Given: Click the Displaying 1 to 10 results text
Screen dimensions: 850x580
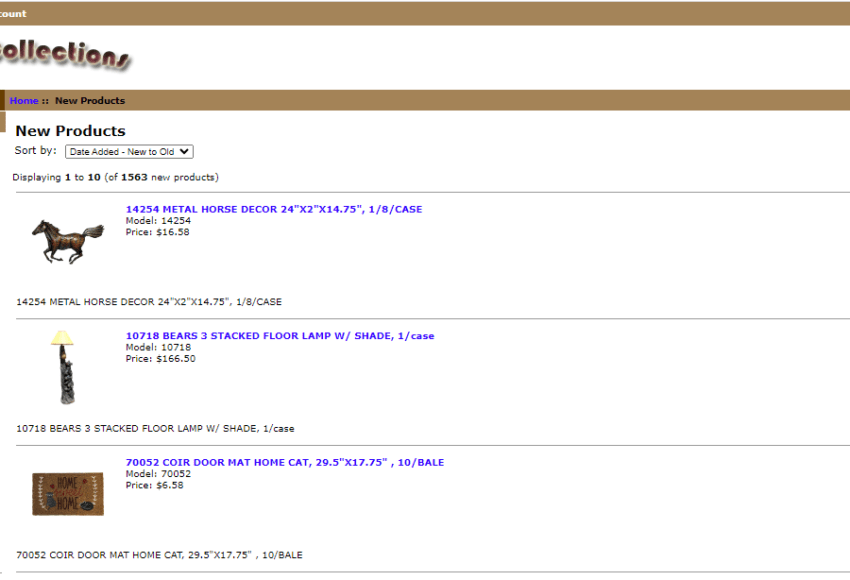Looking at the screenshot, I should tap(115, 177).
